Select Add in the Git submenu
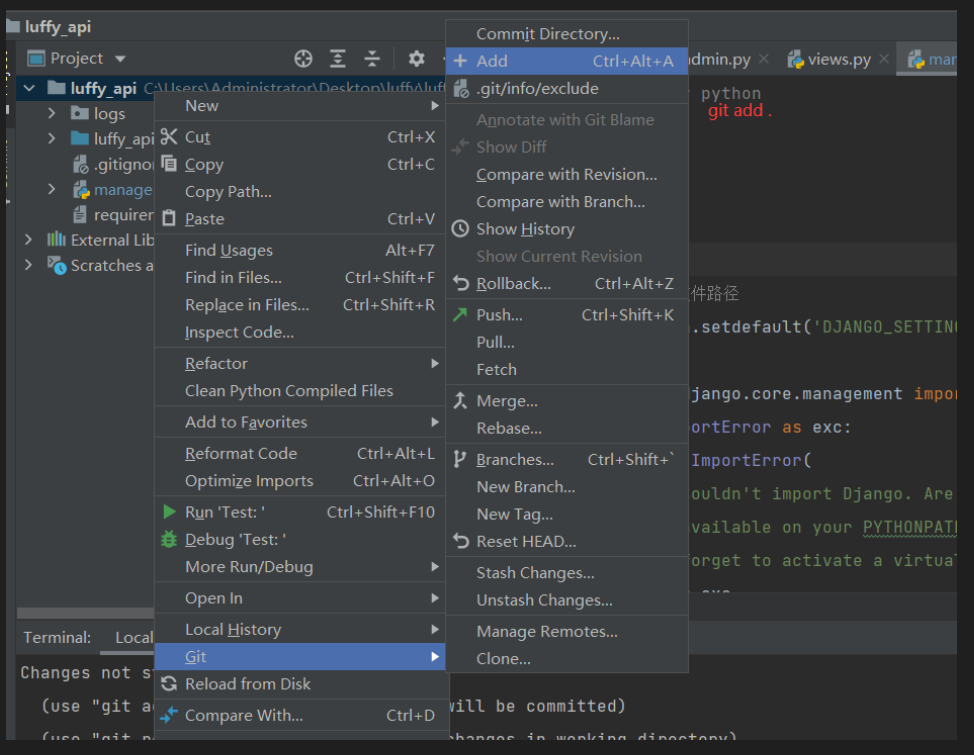This screenshot has height=755, width=974. click(491, 61)
